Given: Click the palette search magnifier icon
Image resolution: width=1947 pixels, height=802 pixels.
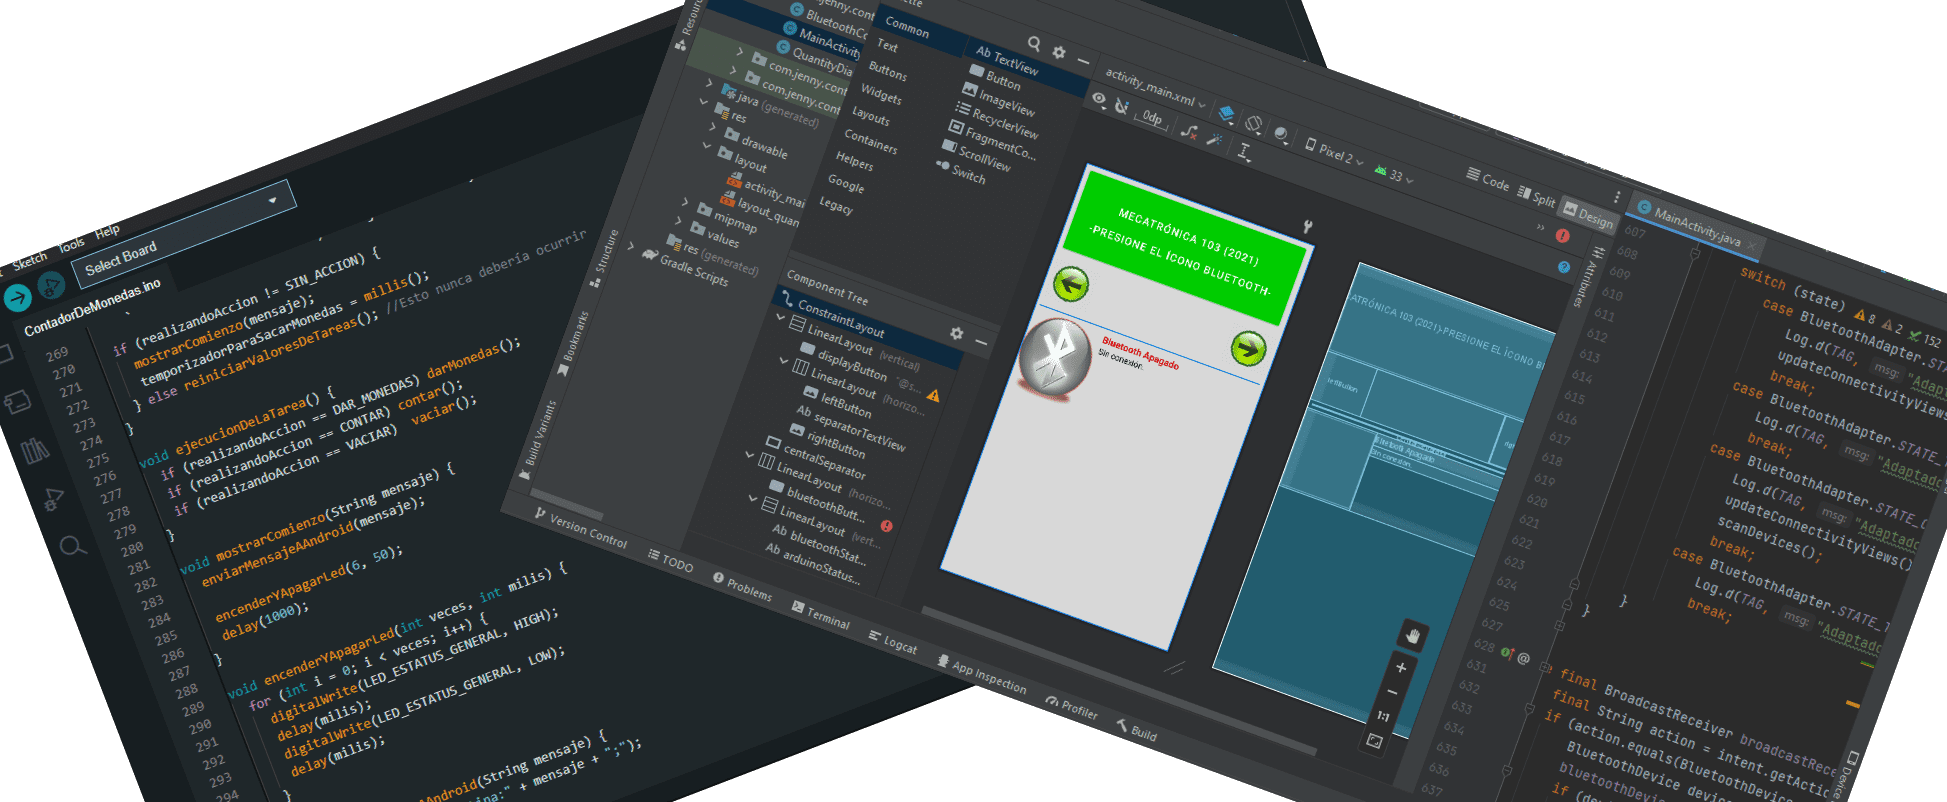Looking at the screenshot, I should pyautogui.click(x=1034, y=43).
